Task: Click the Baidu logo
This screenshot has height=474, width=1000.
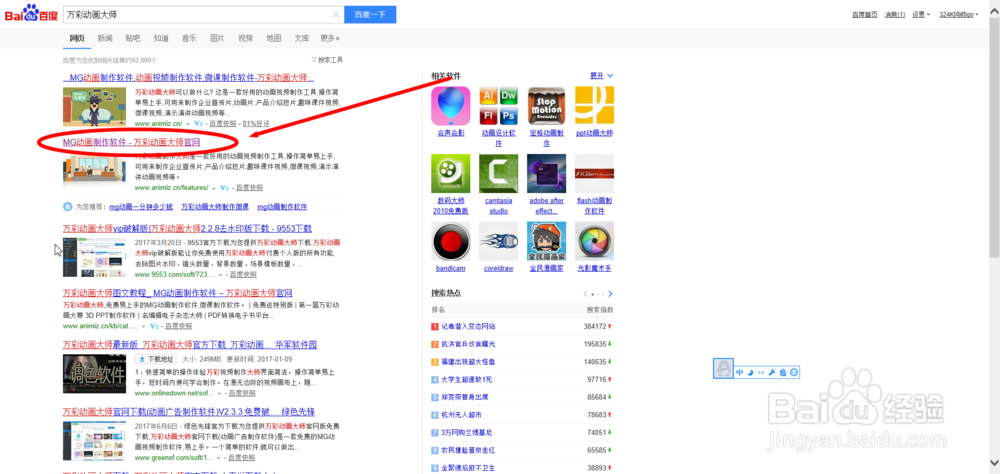Action: (x=31, y=14)
